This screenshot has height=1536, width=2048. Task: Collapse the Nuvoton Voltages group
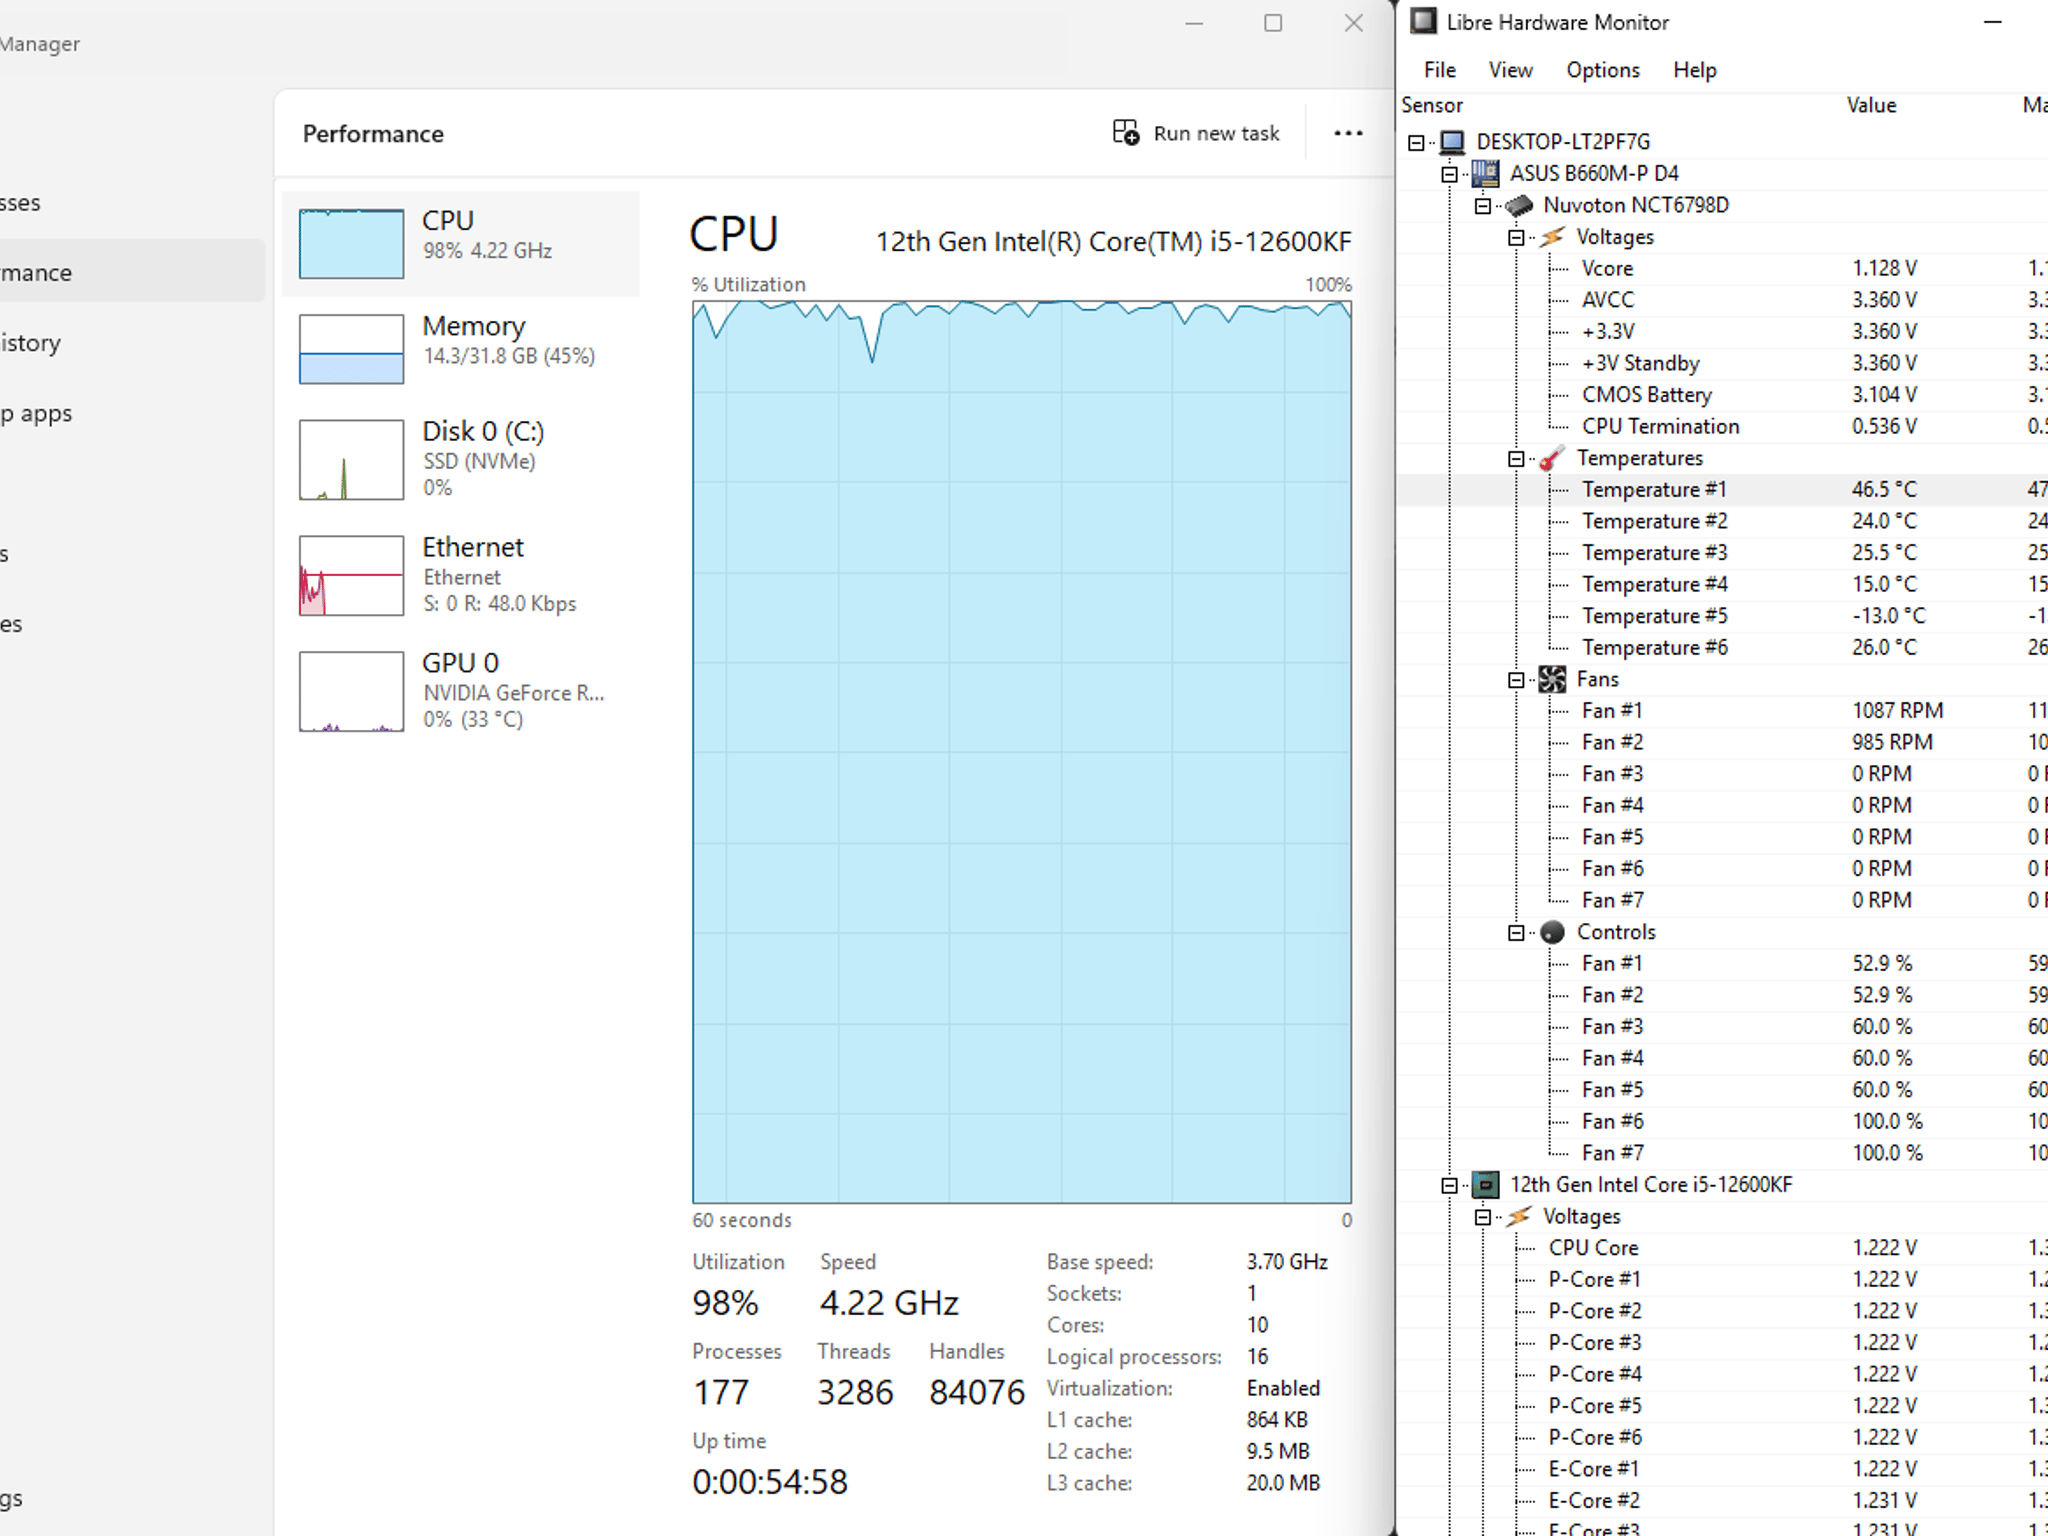[1516, 238]
